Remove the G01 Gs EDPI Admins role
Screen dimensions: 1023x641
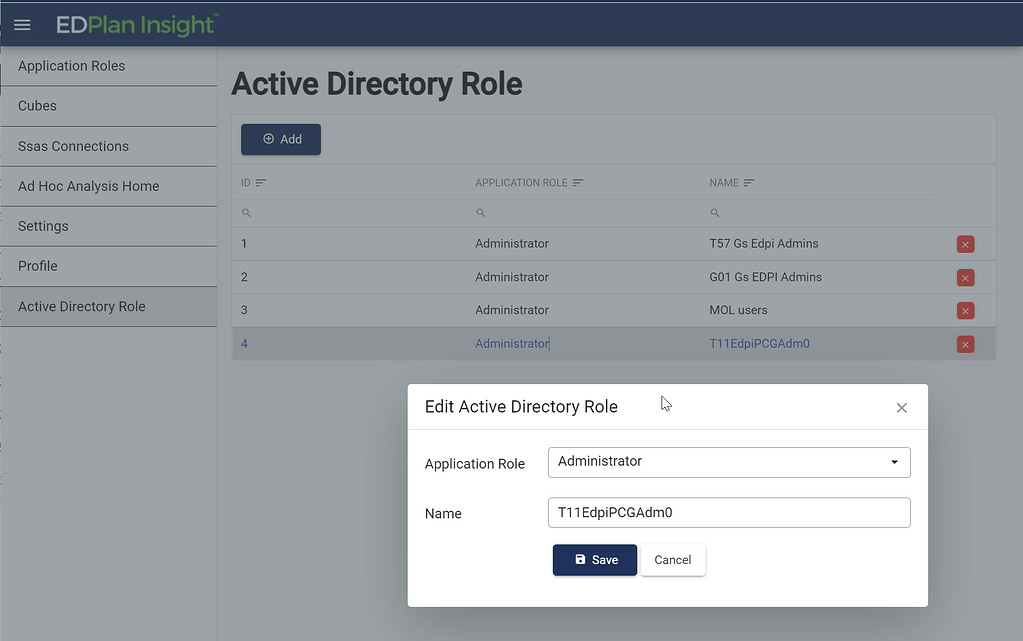(965, 277)
